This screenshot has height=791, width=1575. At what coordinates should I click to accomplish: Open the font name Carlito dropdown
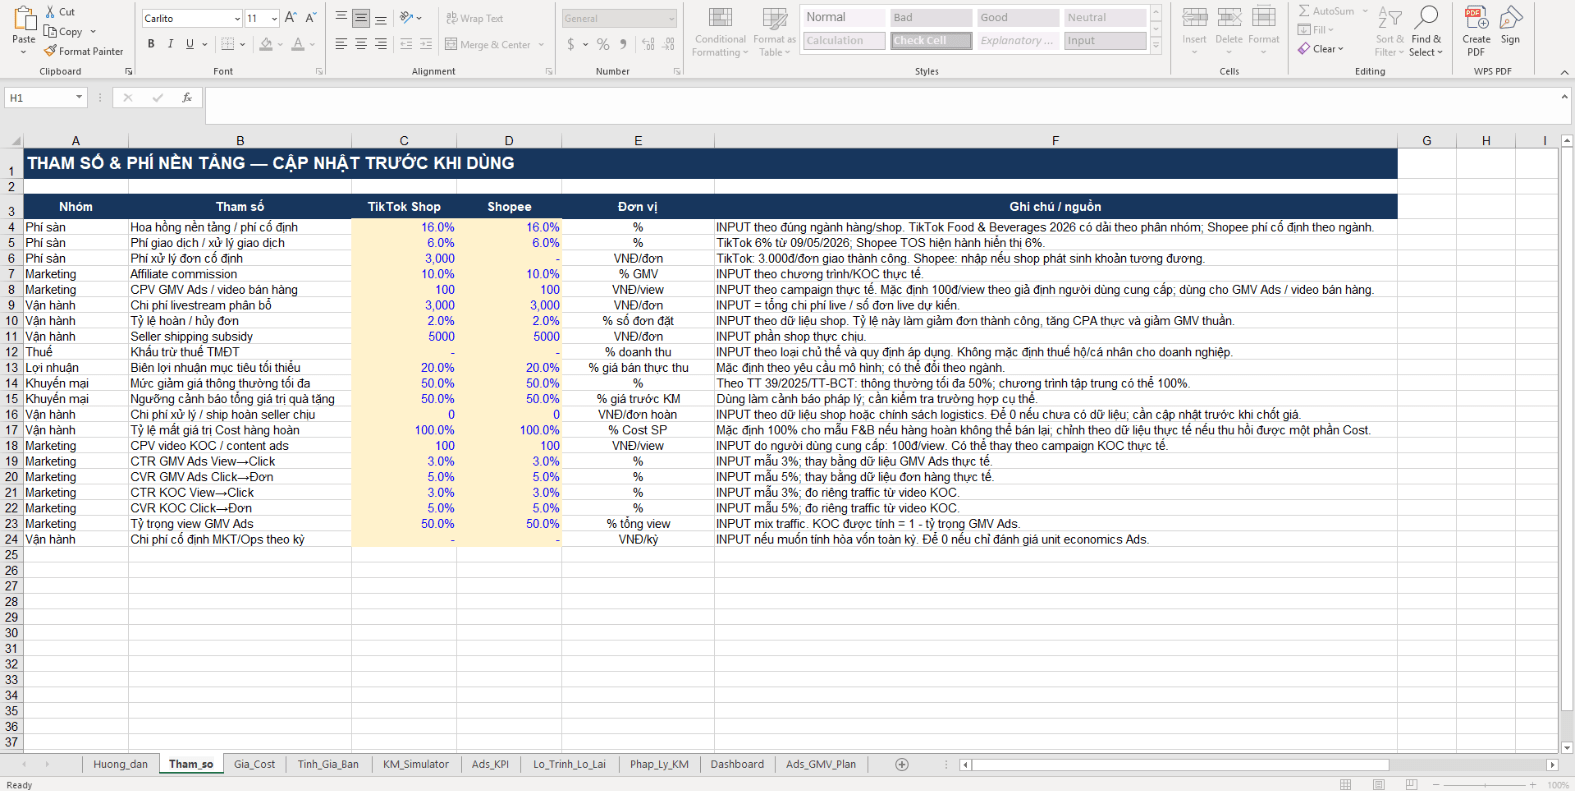[x=237, y=19]
